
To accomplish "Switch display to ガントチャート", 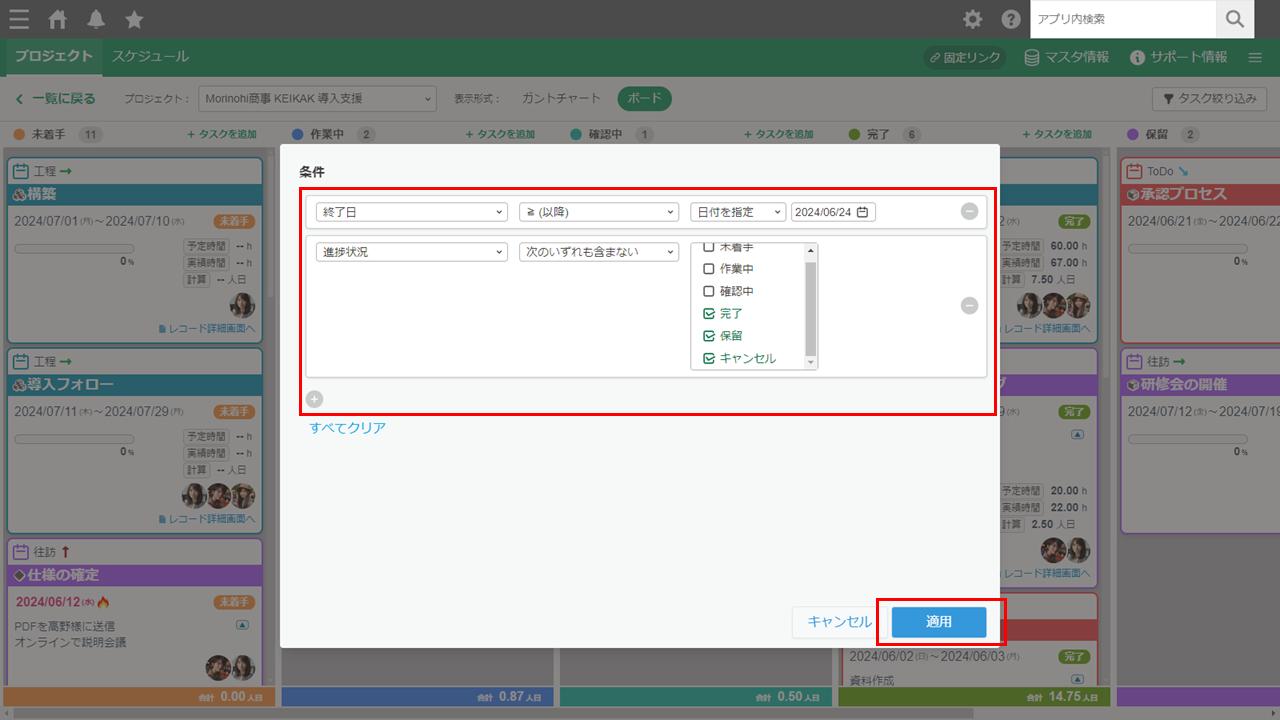I will click(561, 99).
